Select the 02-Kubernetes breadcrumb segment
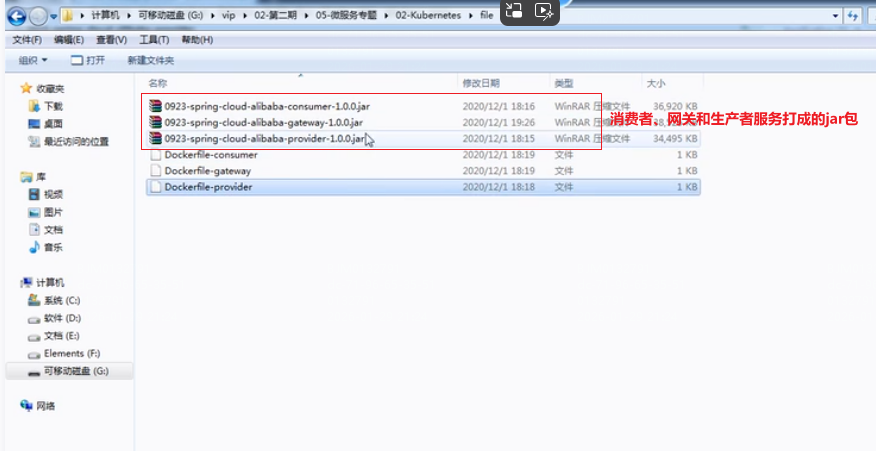The image size is (876, 451). click(x=429, y=15)
